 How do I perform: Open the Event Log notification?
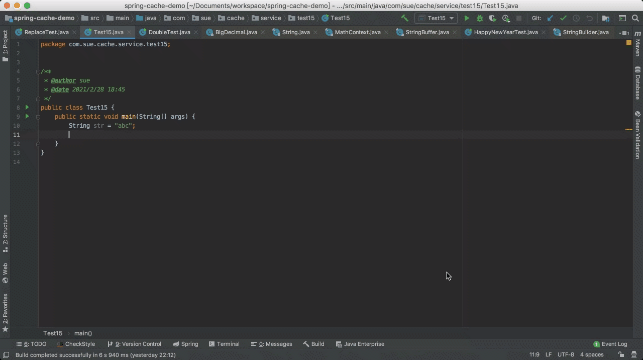610,344
